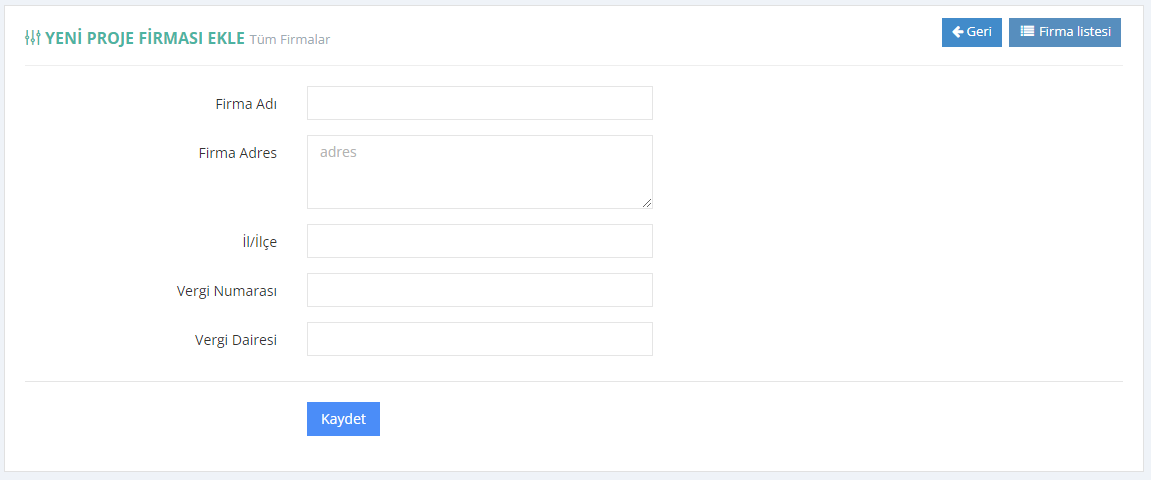
Task: Focus the İl/İlçe input field
Action: 479,241
